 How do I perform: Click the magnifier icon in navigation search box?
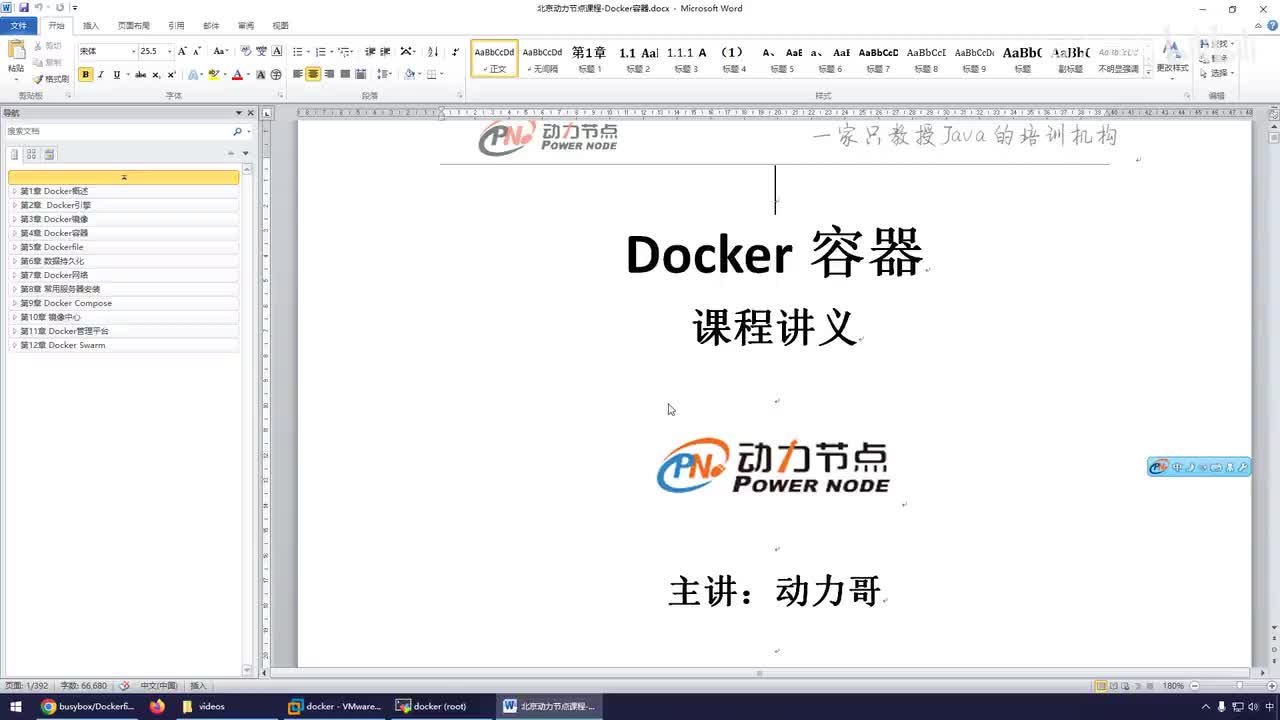[237, 131]
